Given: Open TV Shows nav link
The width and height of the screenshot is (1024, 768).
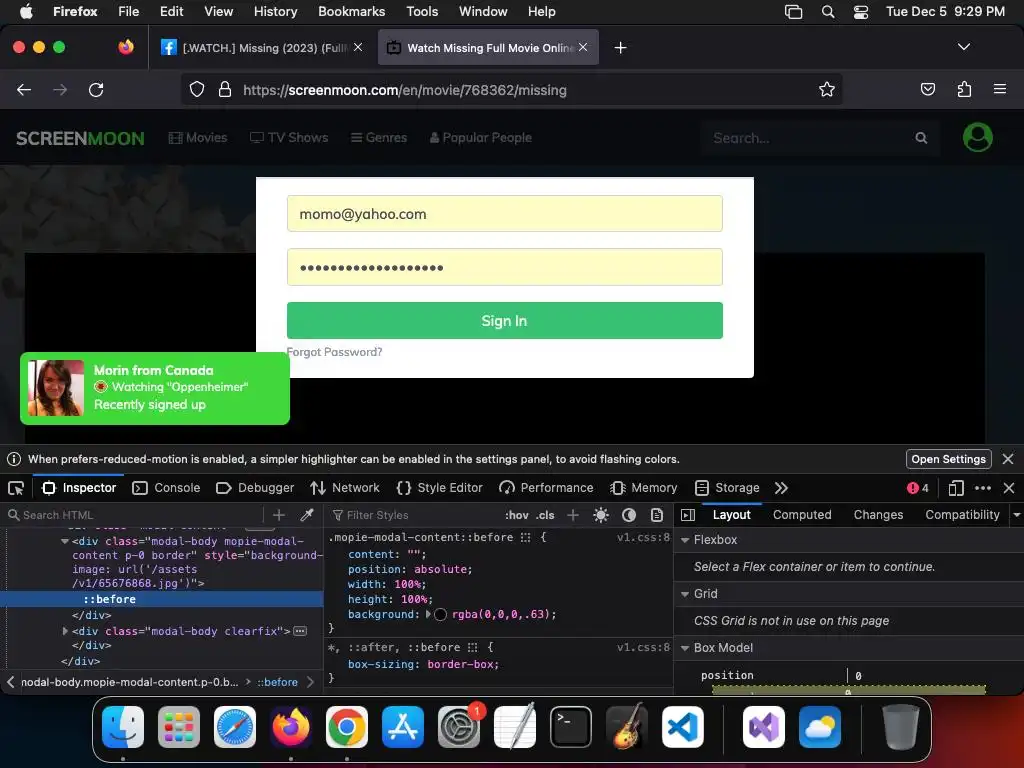Looking at the screenshot, I should [x=289, y=138].
